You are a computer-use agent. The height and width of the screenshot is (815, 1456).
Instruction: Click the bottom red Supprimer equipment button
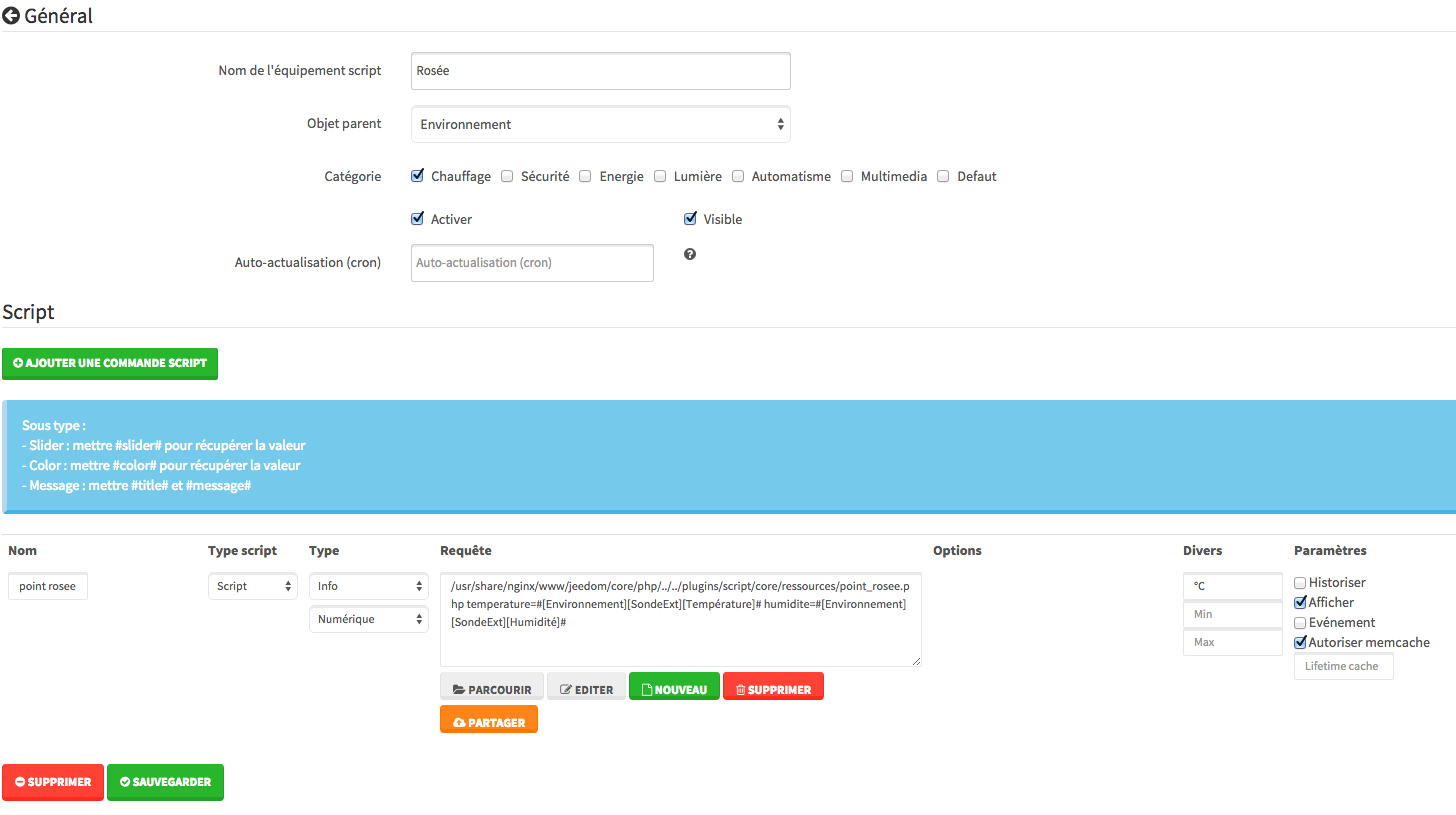52,782
